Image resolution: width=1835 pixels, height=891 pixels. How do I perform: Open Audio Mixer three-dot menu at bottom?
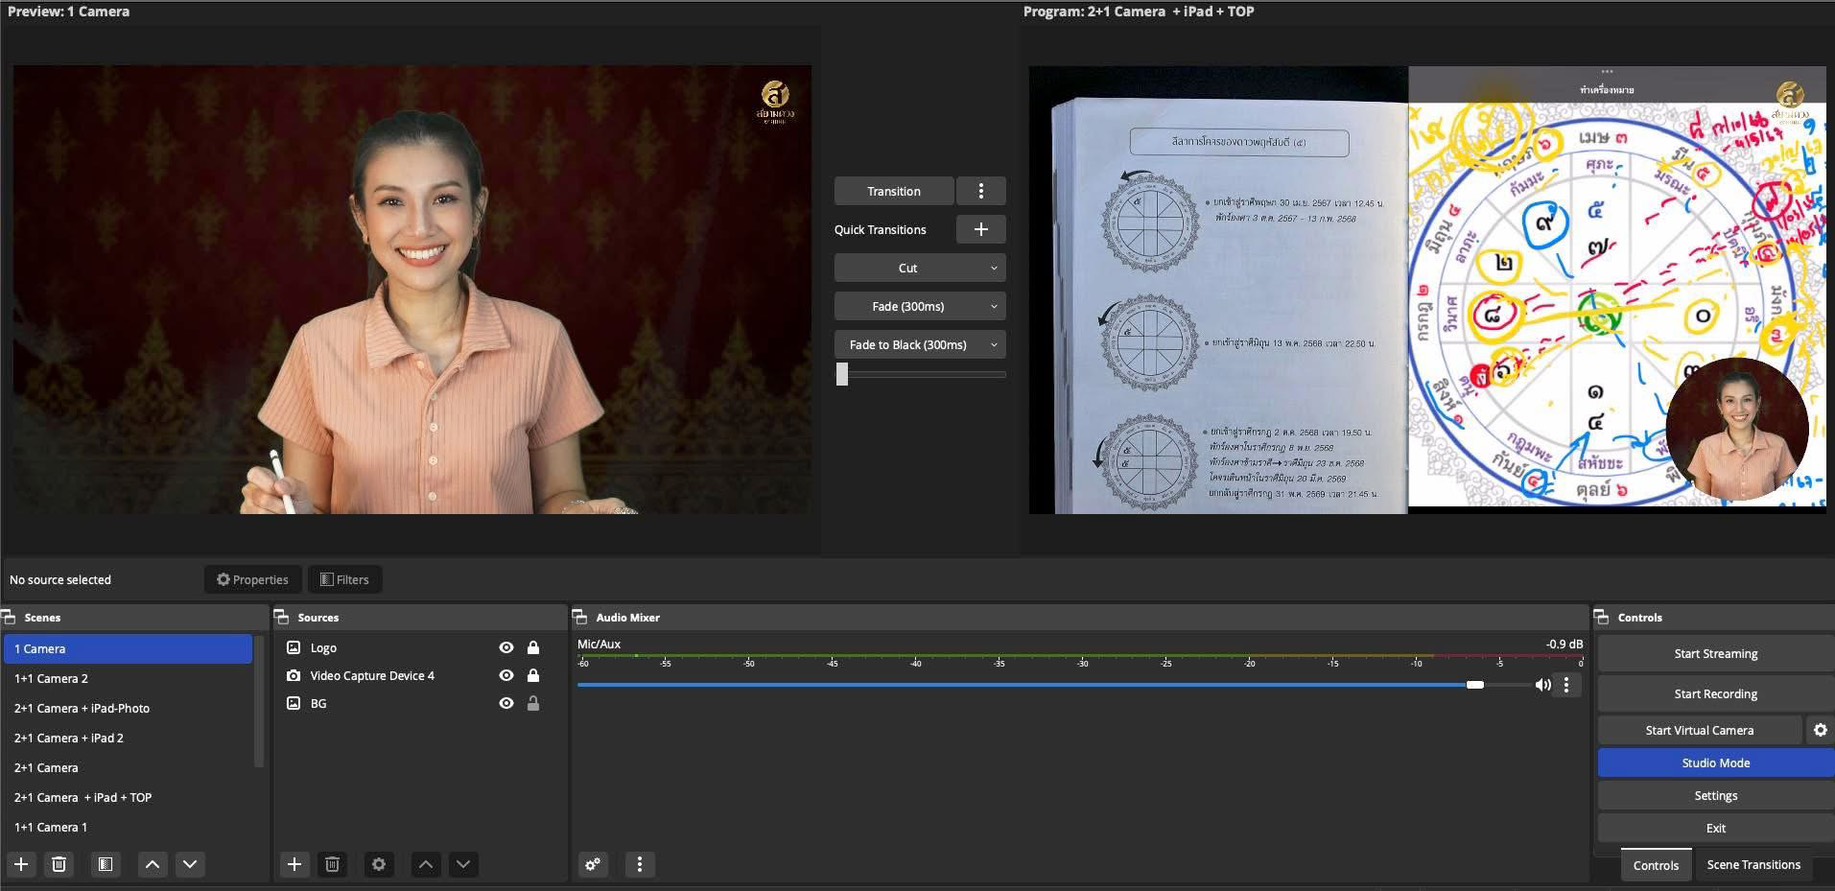[x=640, y=864]
